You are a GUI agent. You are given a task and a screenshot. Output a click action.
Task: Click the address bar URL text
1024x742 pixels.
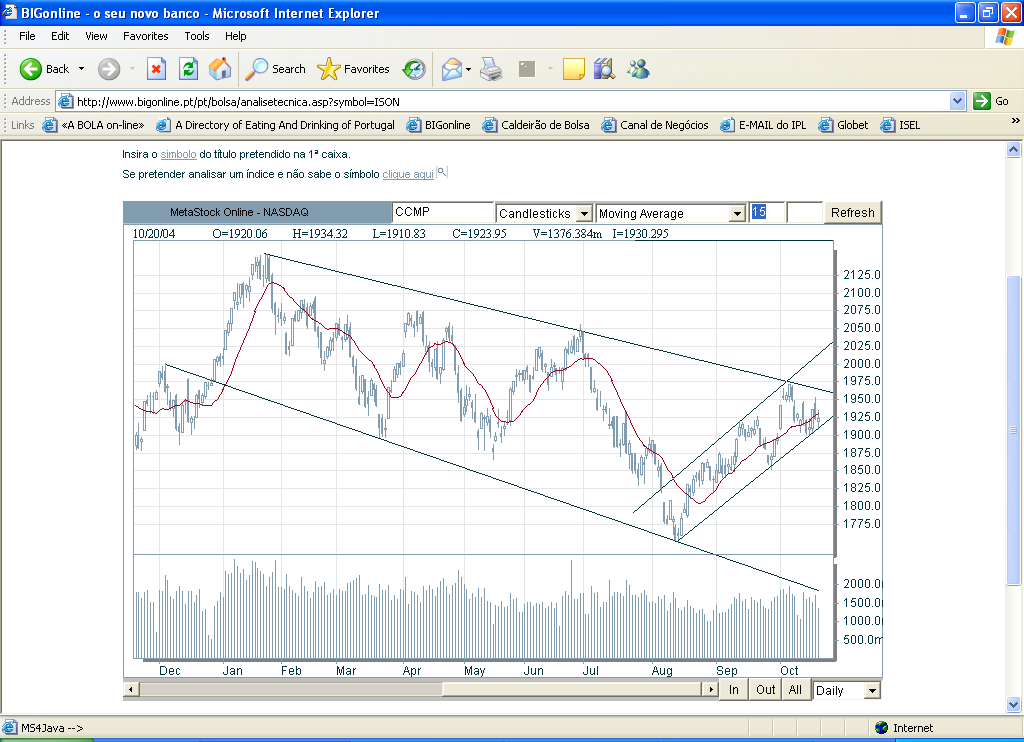[x=238, y=102]
